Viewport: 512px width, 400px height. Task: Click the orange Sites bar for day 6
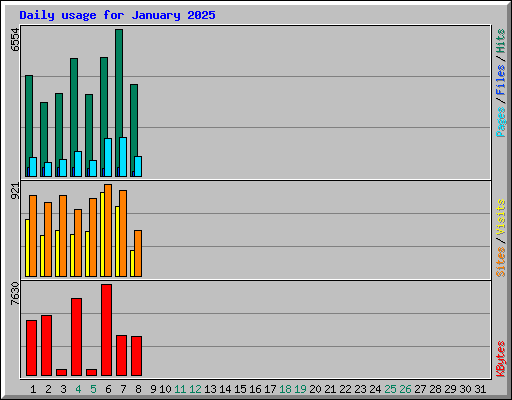pos(108,230)
